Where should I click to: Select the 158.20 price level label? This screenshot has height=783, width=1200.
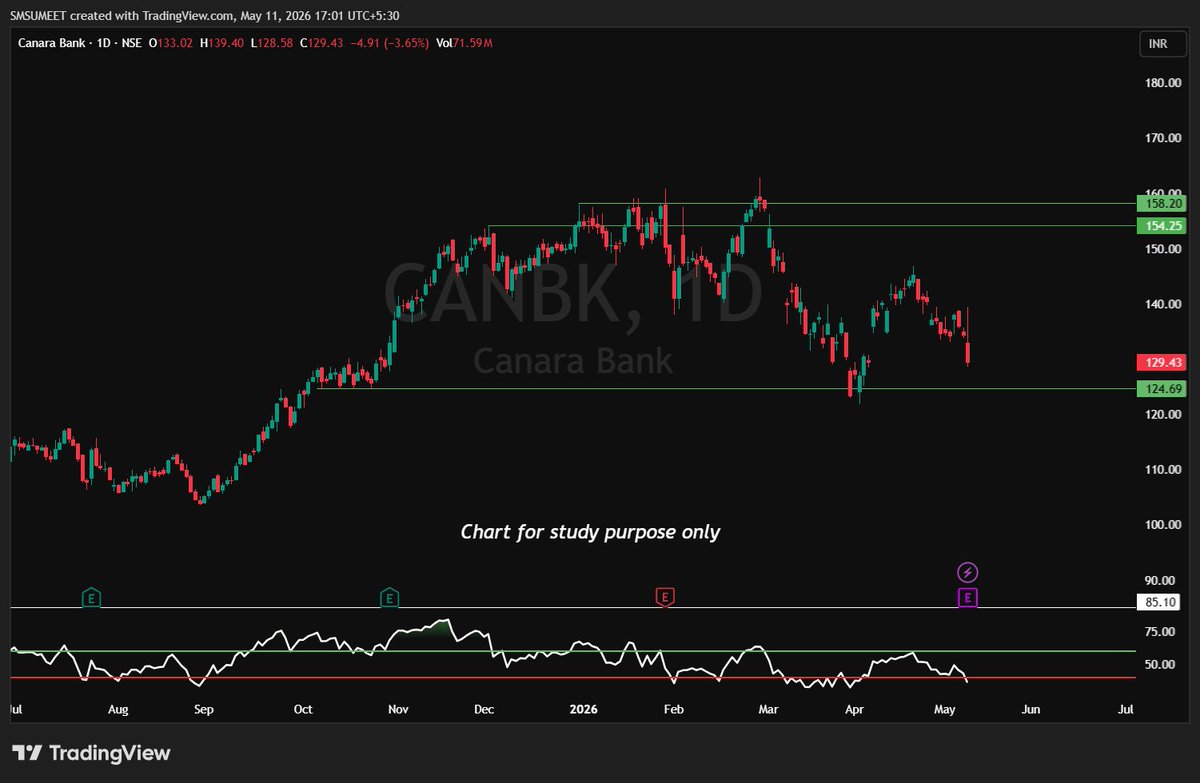coord(1161,203)
